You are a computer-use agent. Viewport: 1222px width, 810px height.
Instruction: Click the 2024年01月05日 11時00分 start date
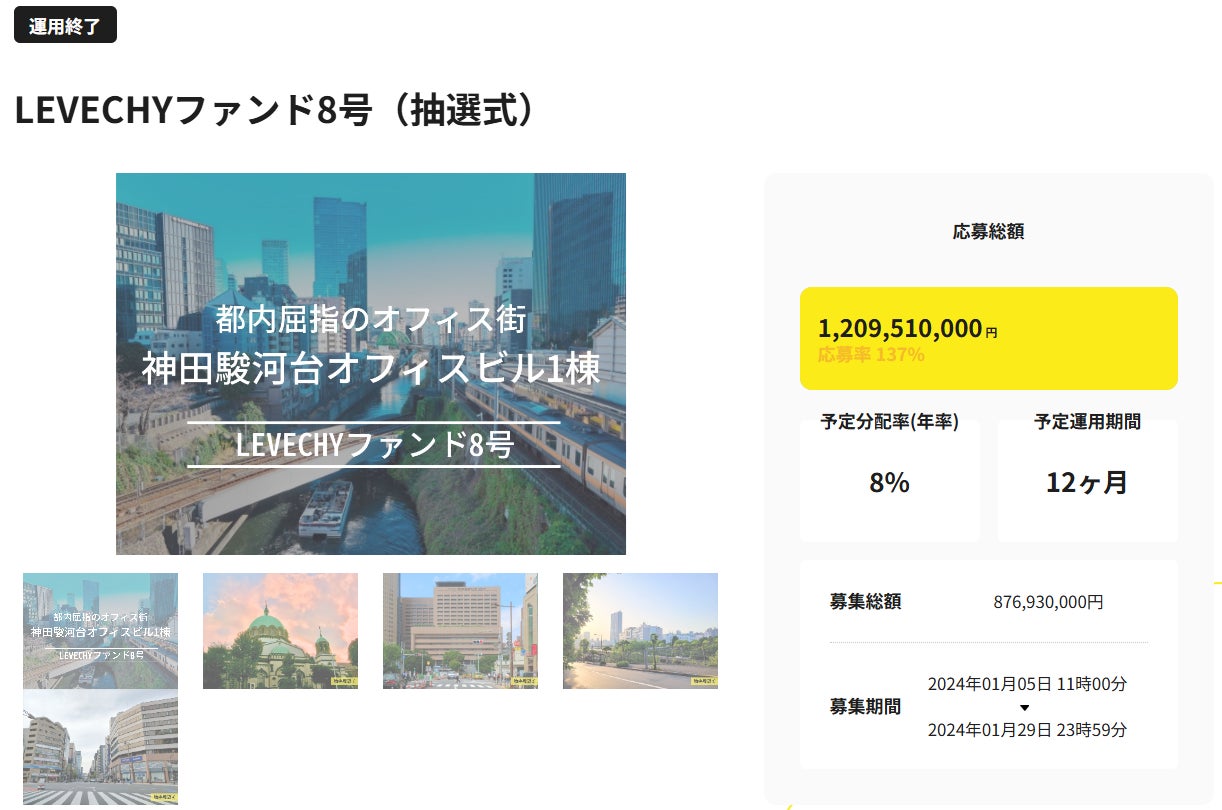pos(1027,684)
